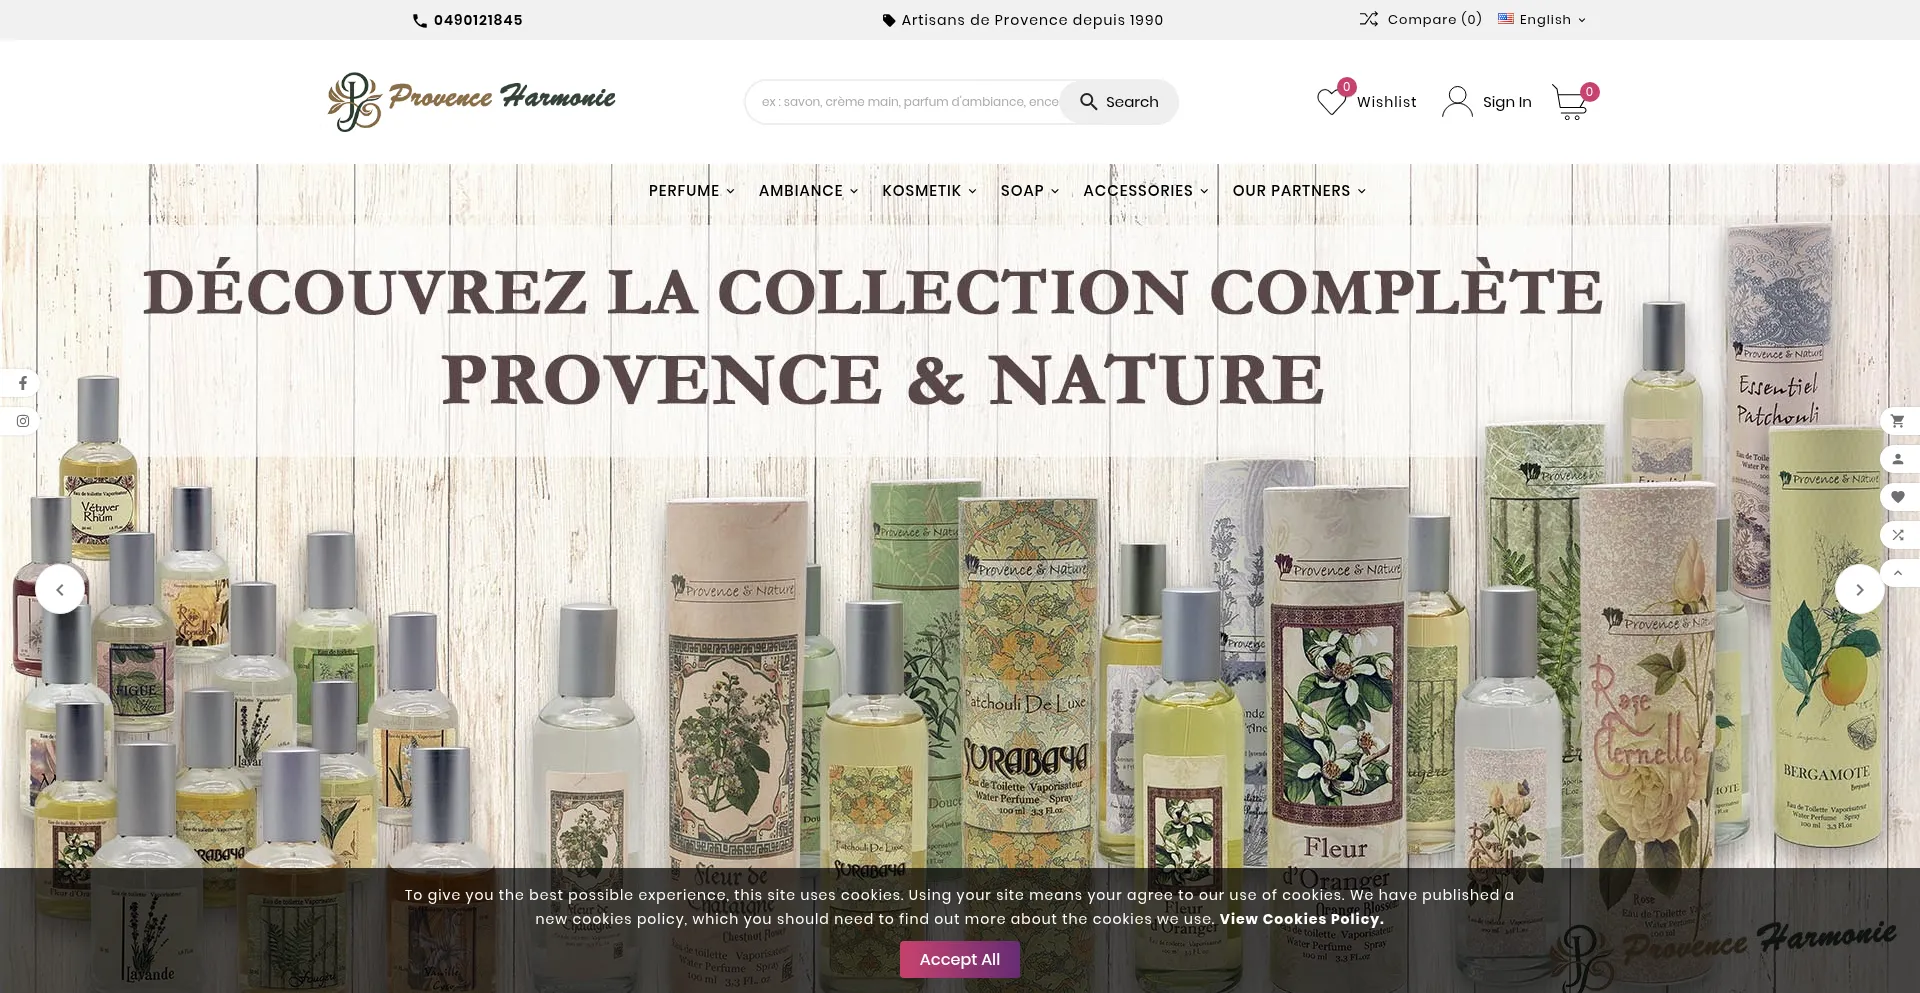1920x993 pixels.
Task: Click the product search input field
Action: [x=908, y=102]
